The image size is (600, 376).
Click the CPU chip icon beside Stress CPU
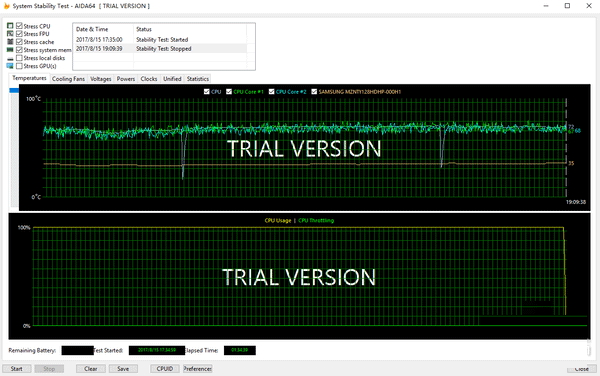[x=10, y=26]
